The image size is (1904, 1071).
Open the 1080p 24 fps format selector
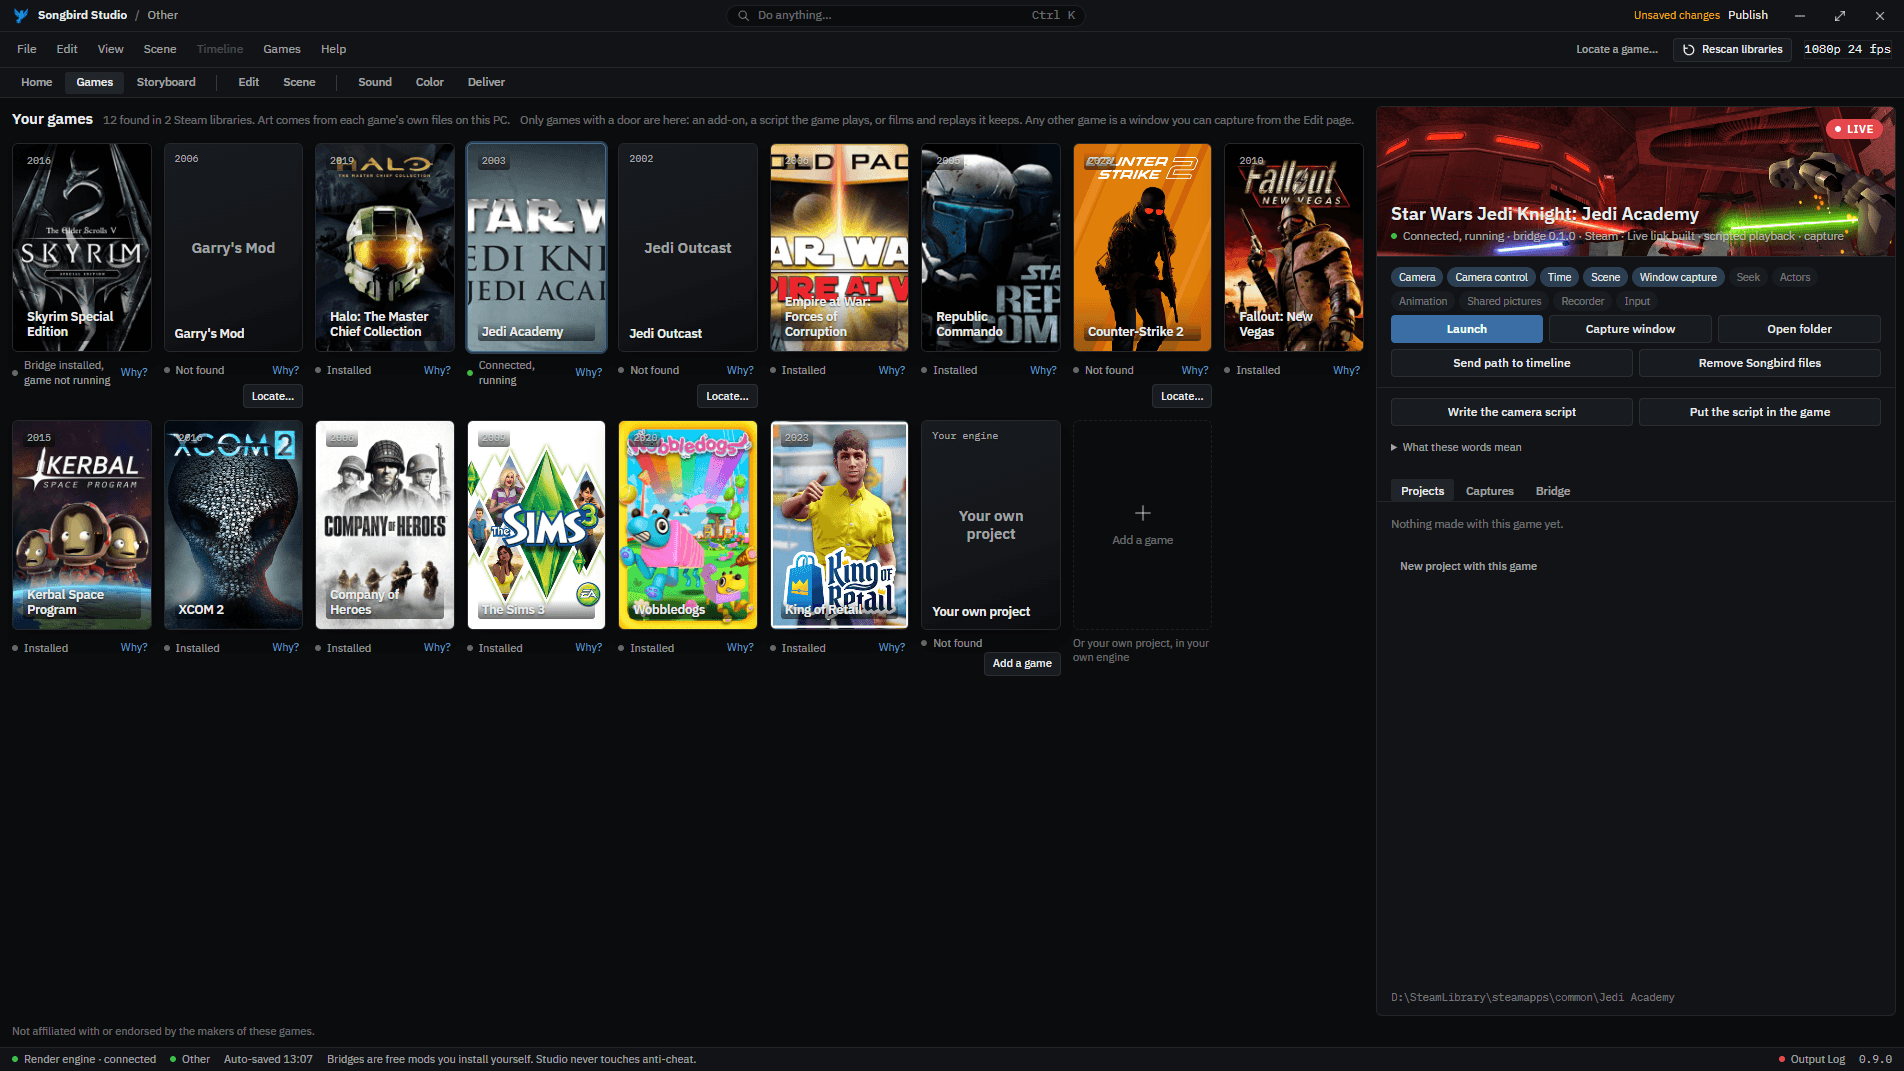1847,49
